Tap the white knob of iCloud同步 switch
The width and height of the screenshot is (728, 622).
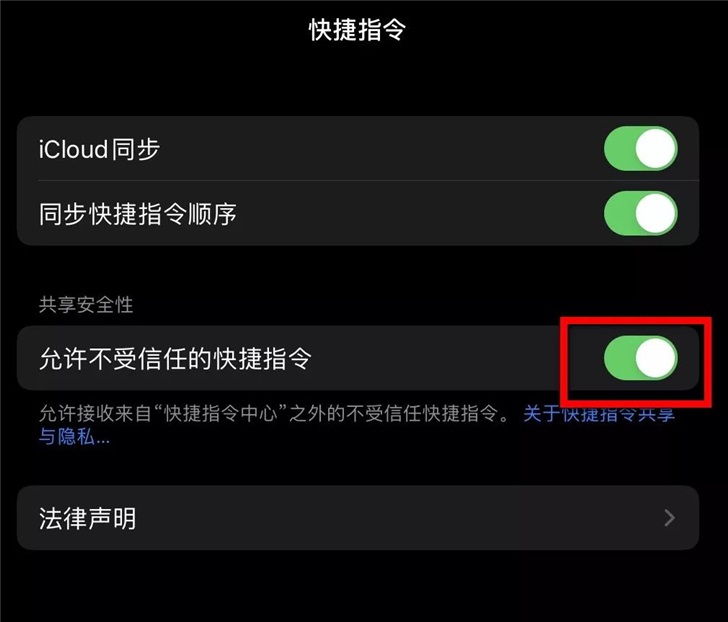click(655, 149)
